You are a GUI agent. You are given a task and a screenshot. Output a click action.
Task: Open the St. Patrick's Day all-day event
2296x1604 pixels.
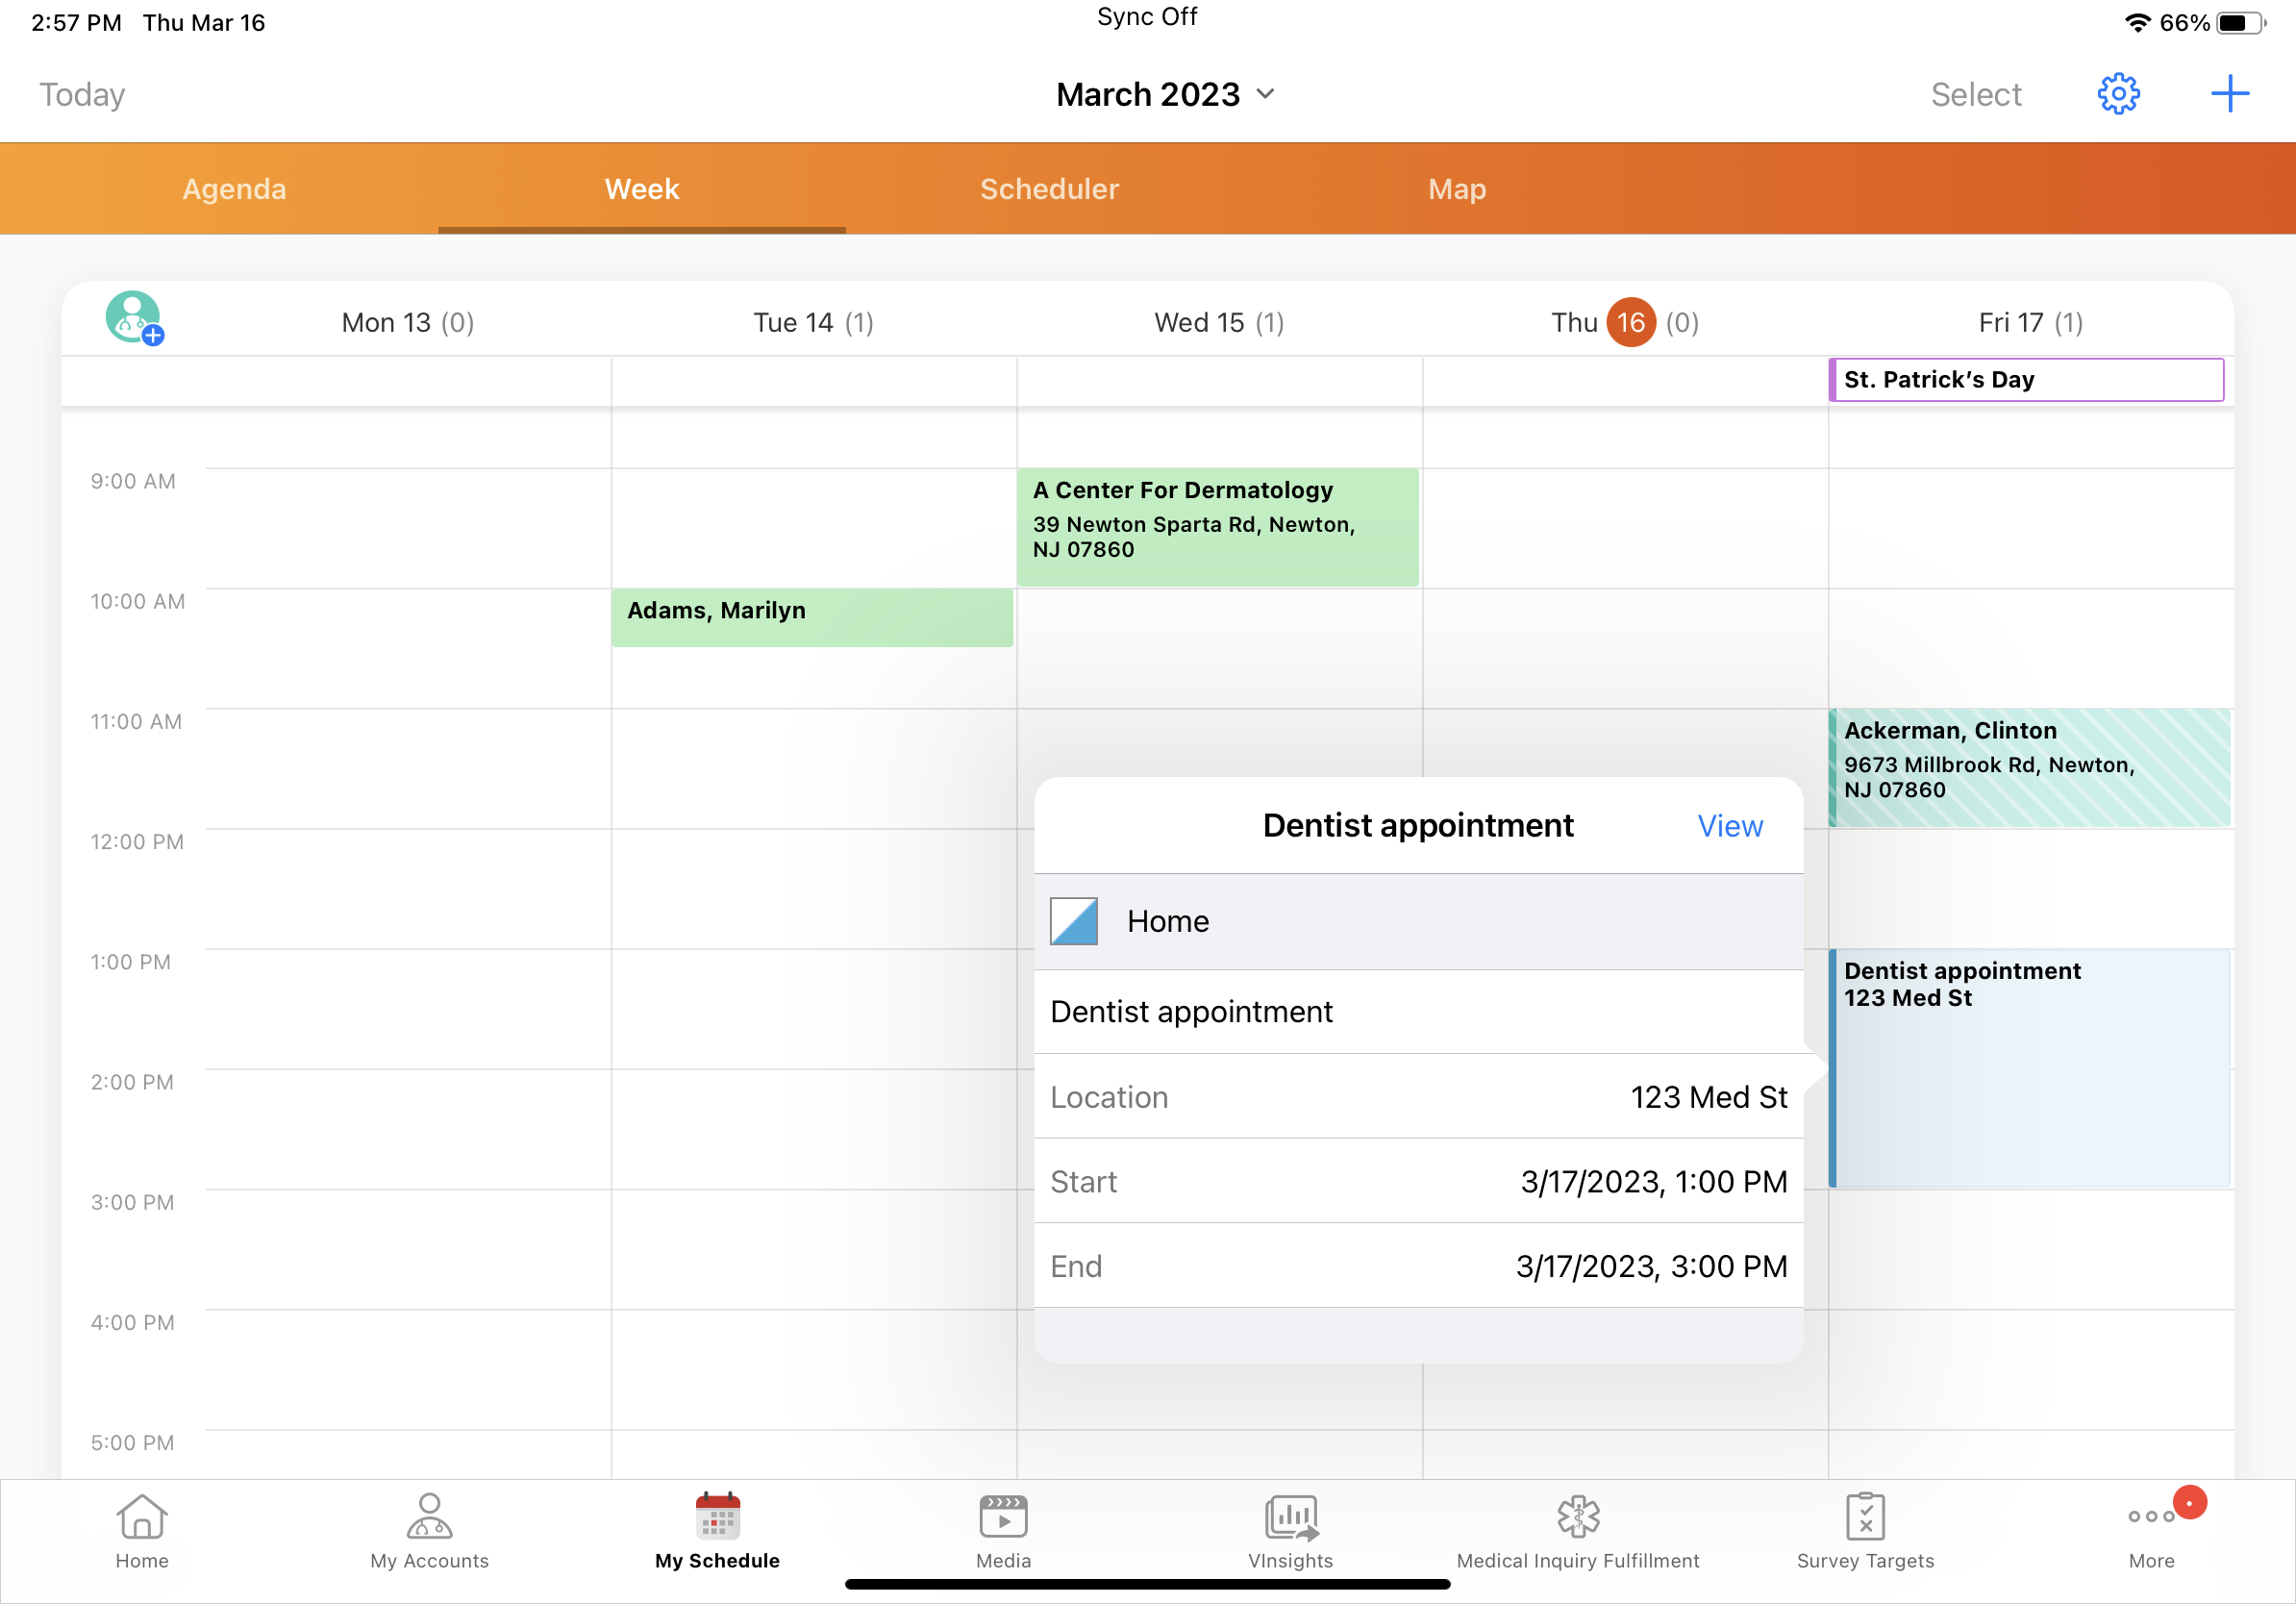point(2025,380)
